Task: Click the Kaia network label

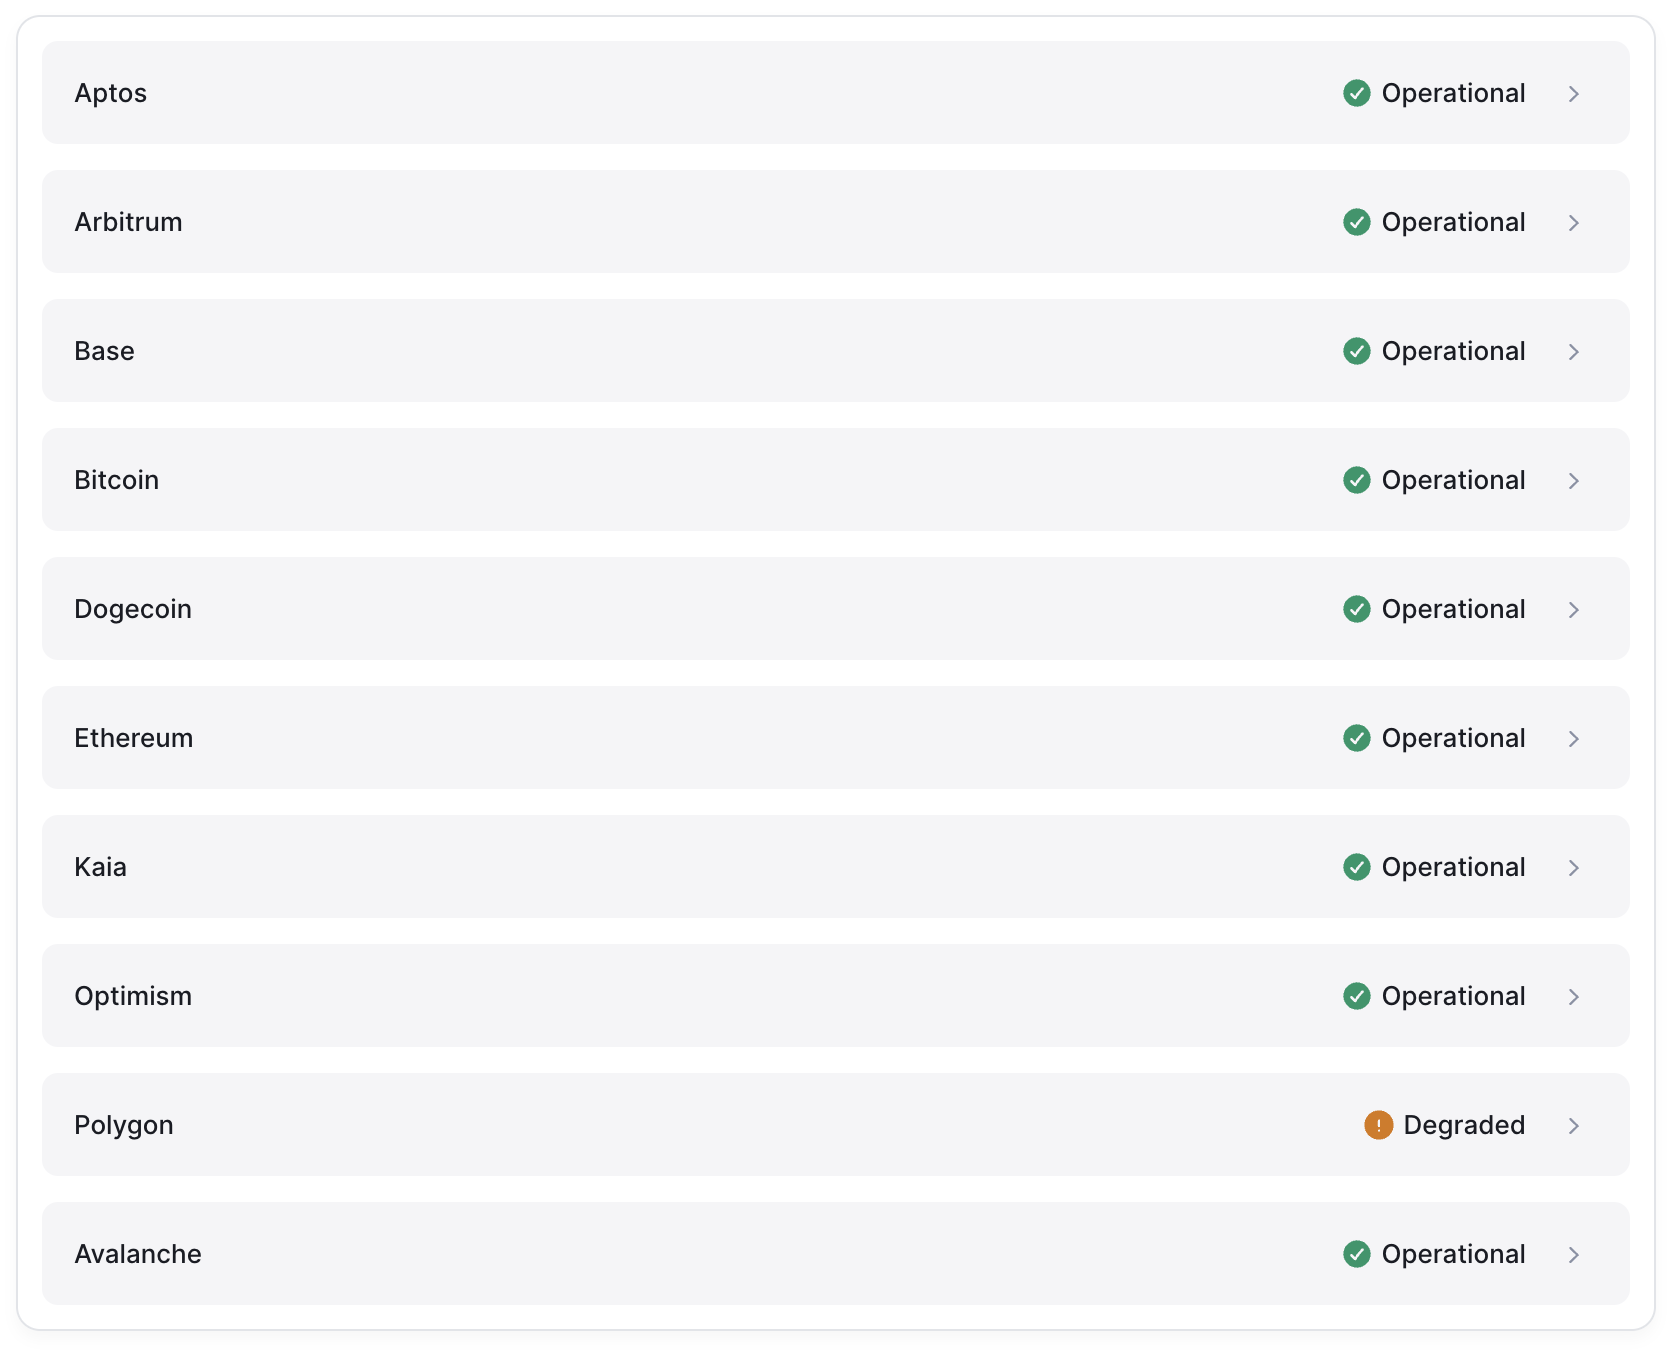Action: tap(101, 867)
